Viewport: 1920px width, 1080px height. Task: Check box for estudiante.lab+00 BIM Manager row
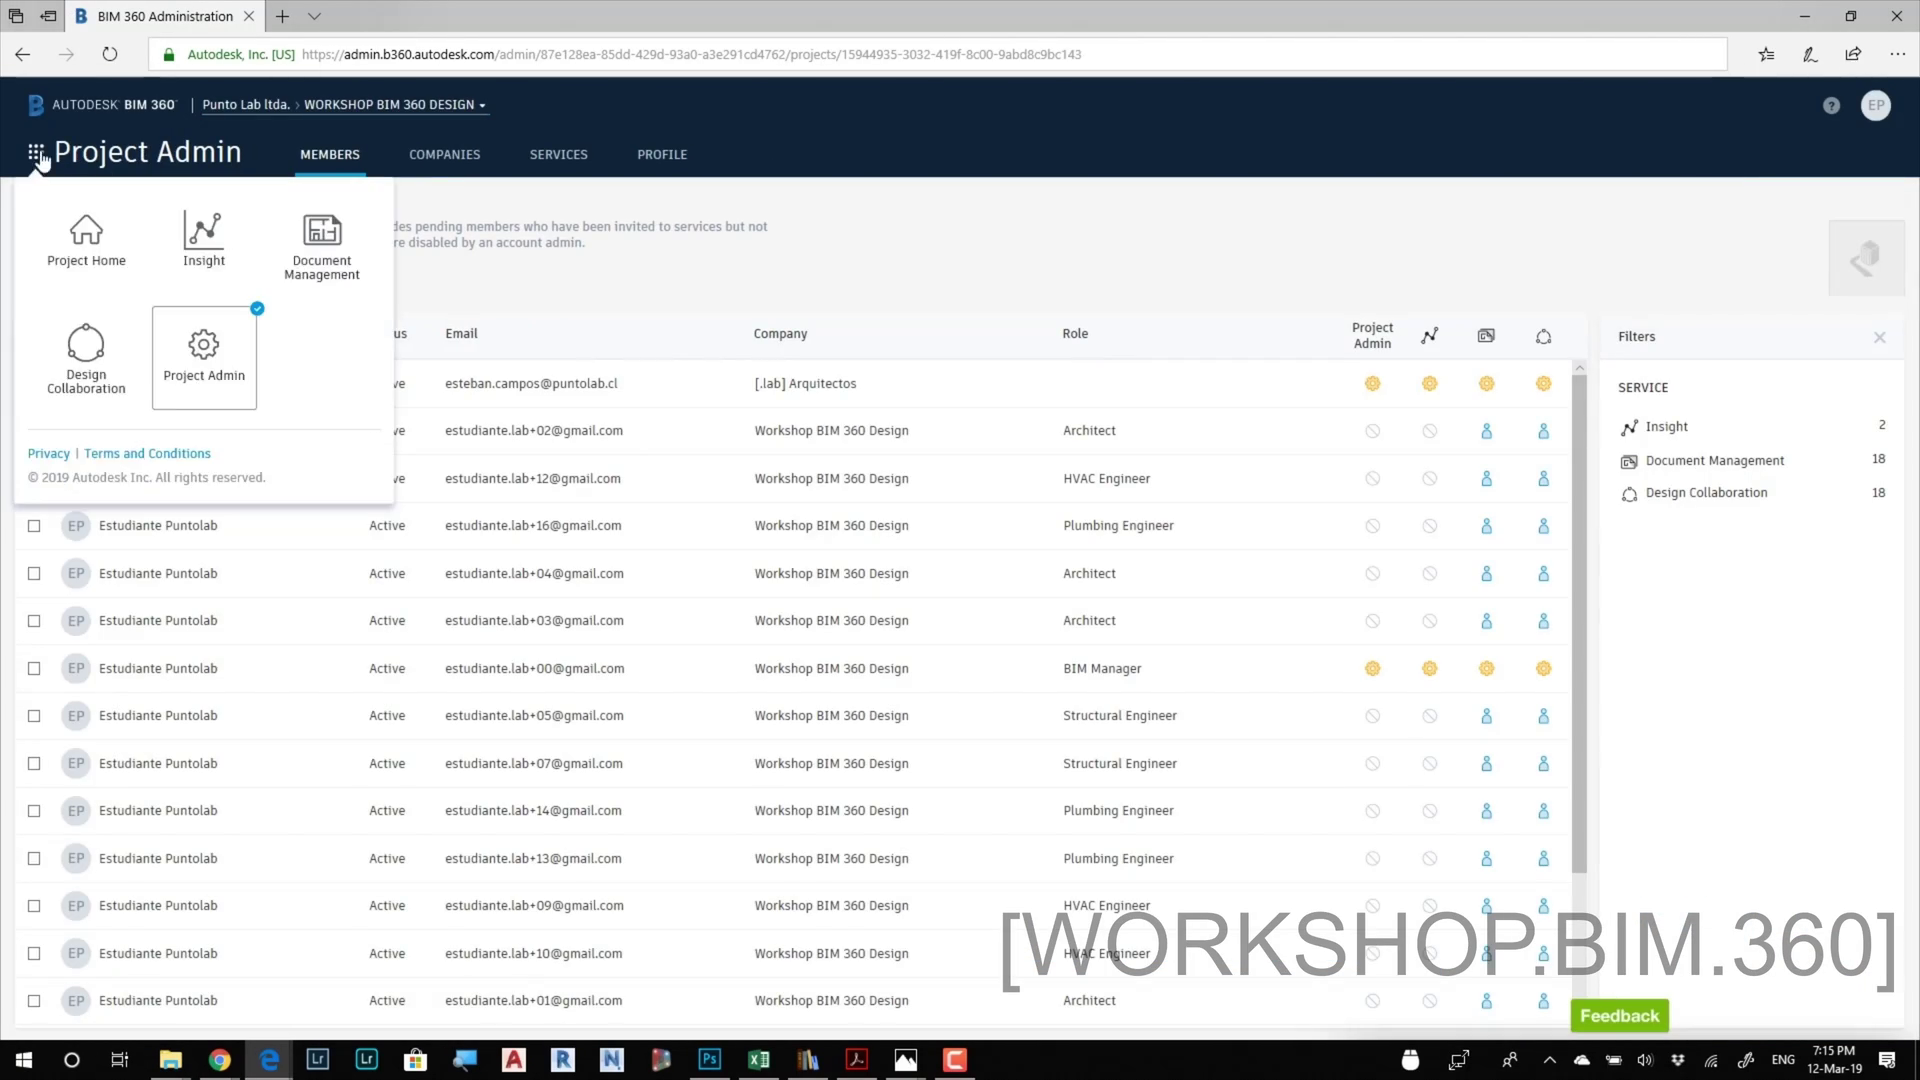(x=34, y=669)
